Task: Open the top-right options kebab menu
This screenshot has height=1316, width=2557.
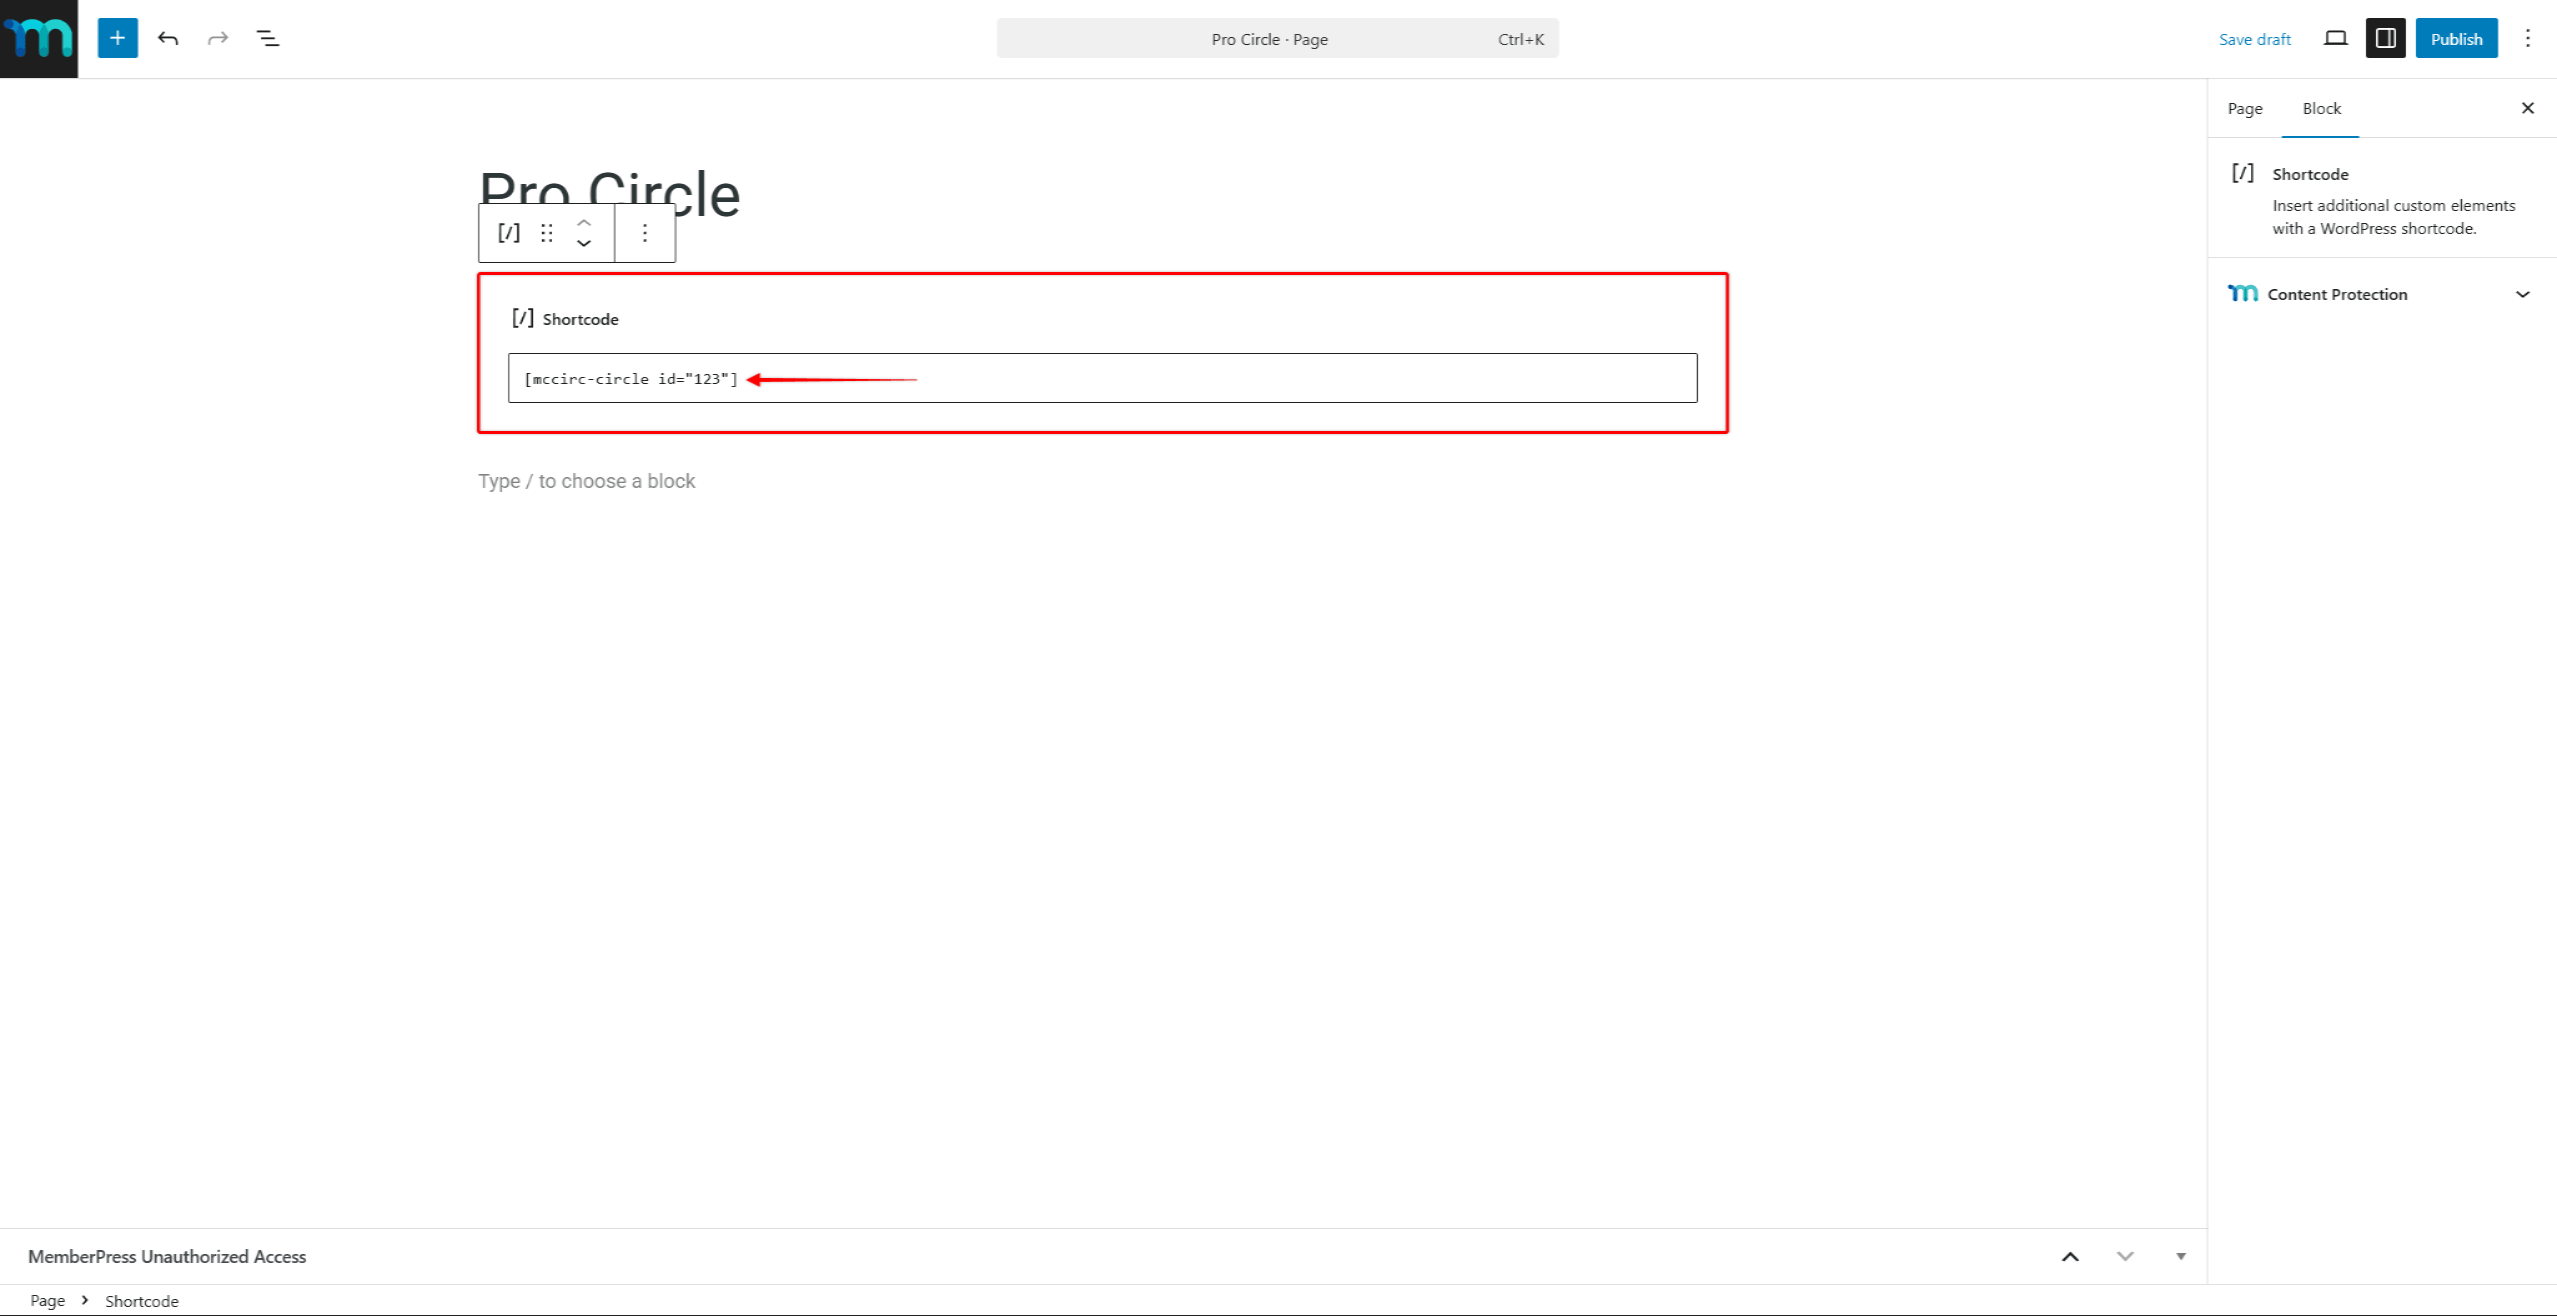Action: tap(2527, 38)
